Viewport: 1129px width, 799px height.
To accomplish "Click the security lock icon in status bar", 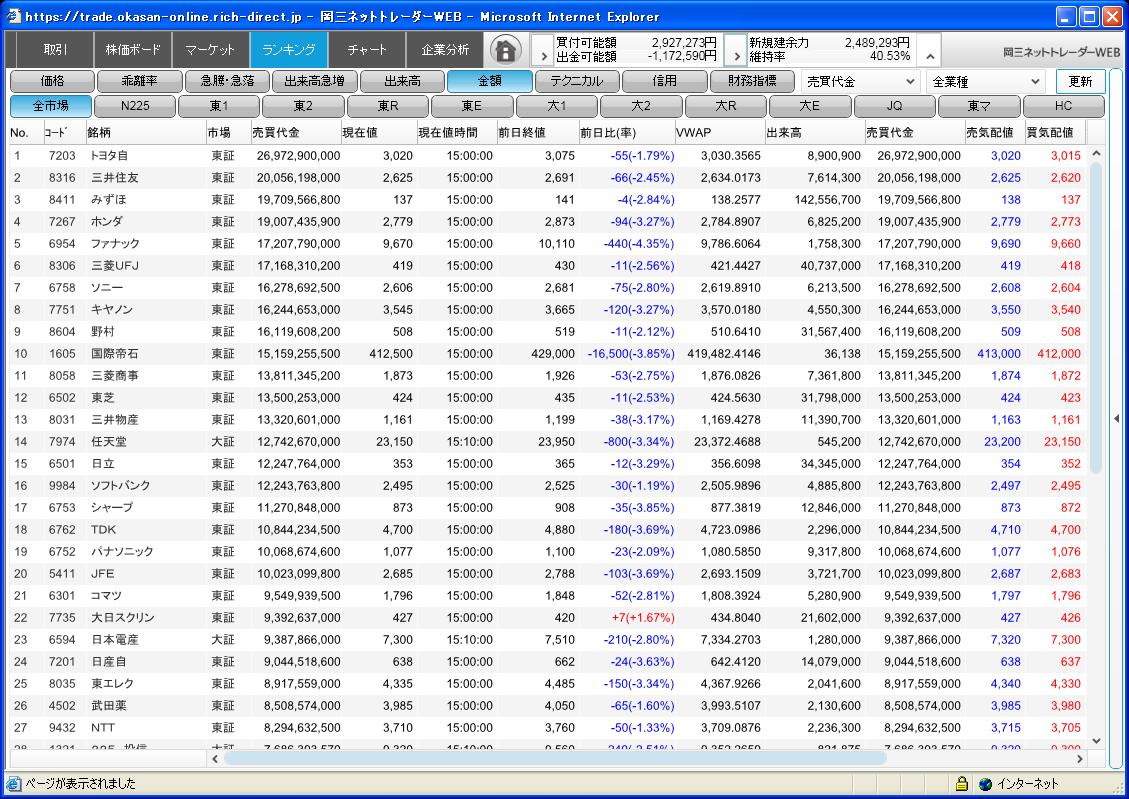I will coord(961,784).
